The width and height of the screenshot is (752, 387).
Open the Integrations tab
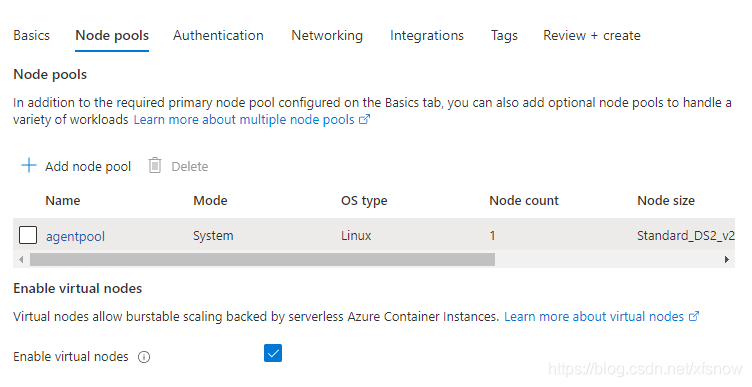(x=427, y=35)
